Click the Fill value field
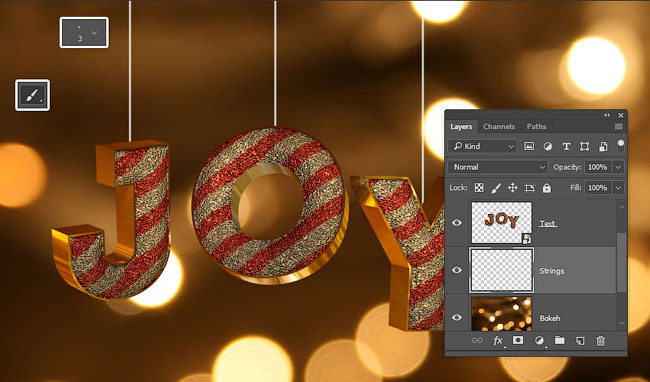 click(x=598, y=188)
